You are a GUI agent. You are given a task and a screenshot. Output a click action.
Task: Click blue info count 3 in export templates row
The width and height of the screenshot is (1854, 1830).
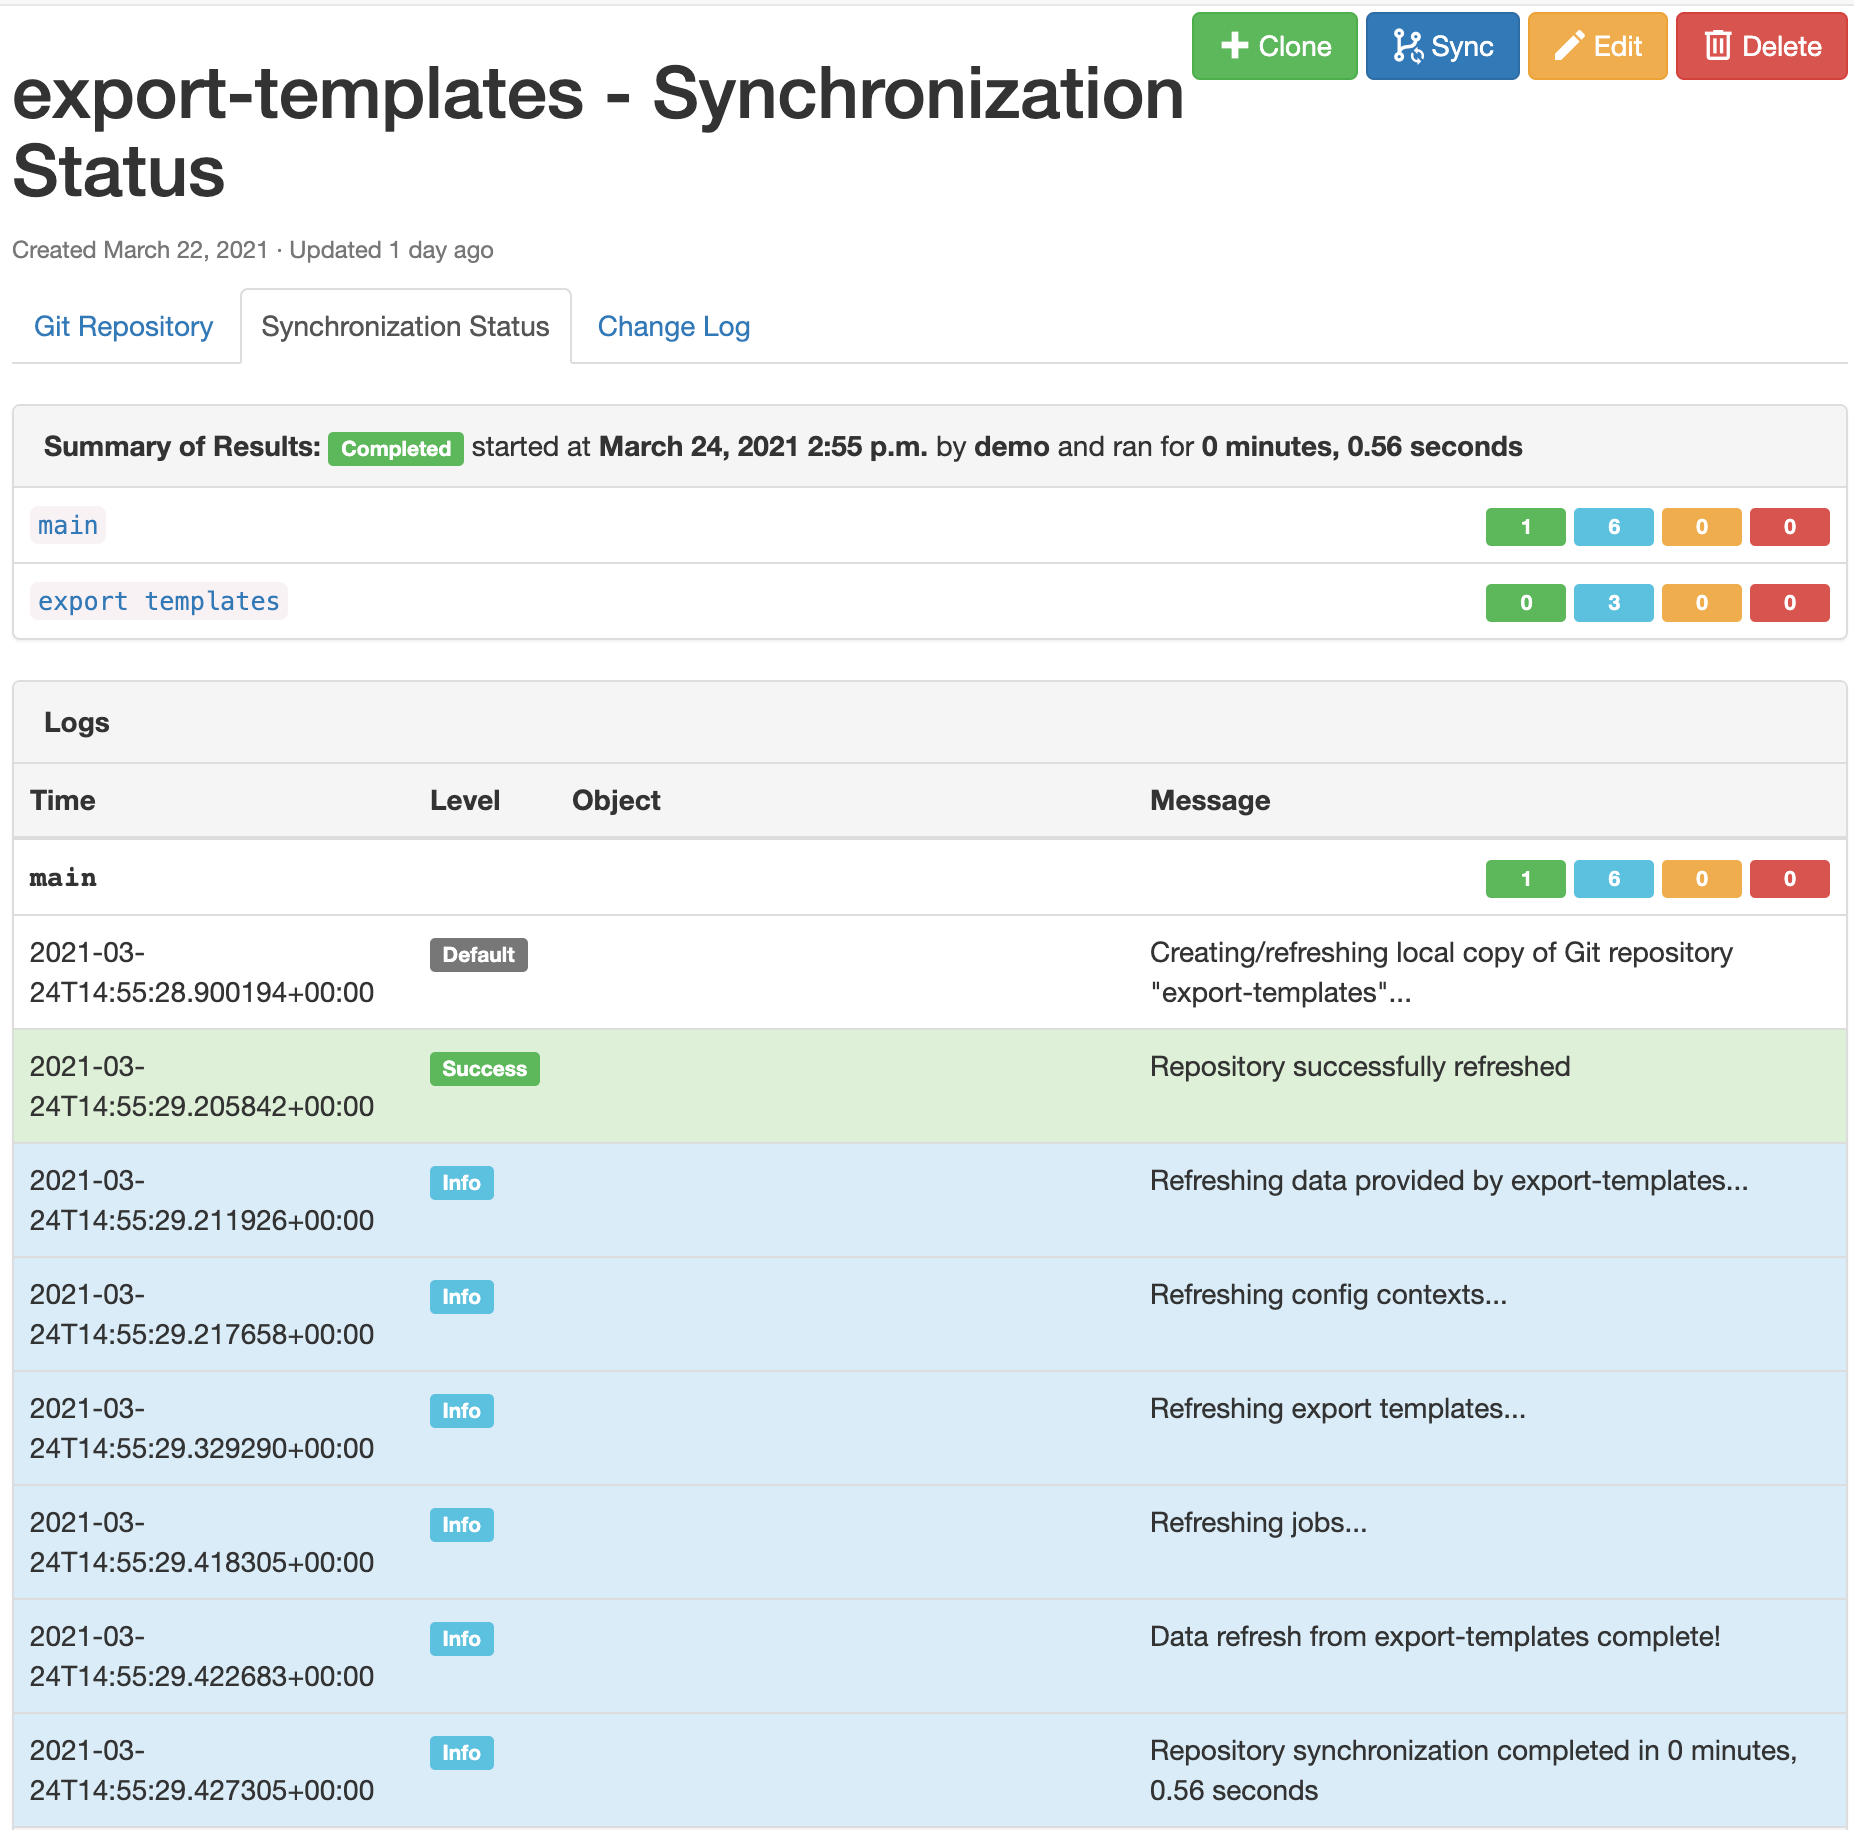[1614, 603]
